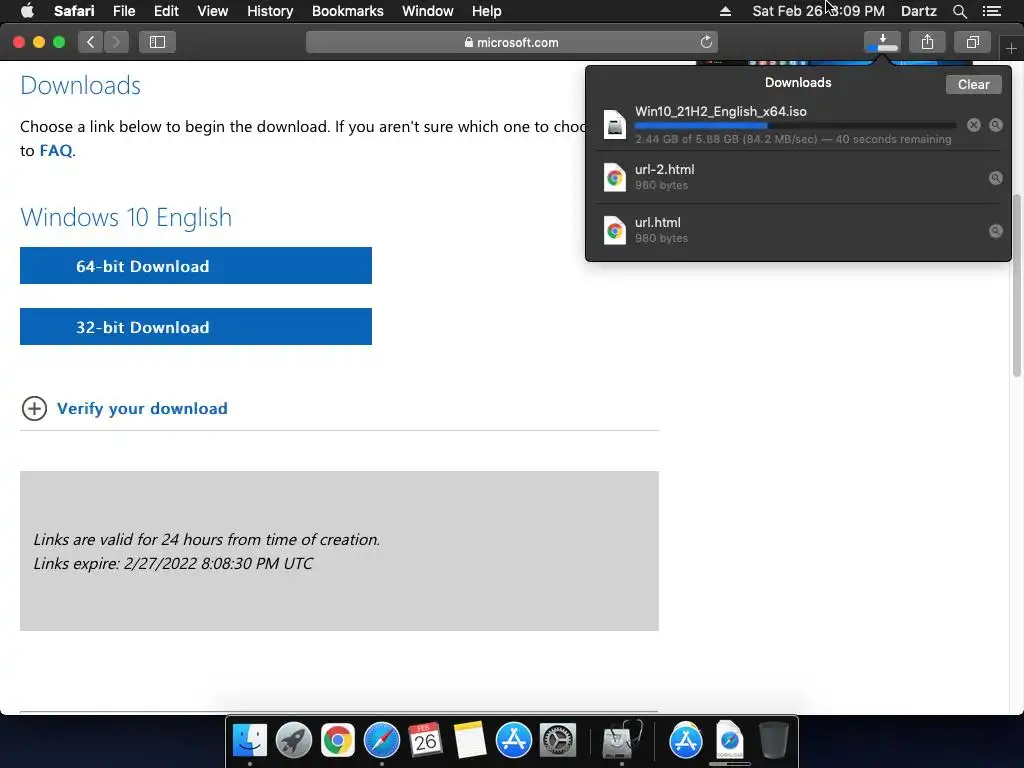Open Google Chrome from the Dock

(338, 740)
